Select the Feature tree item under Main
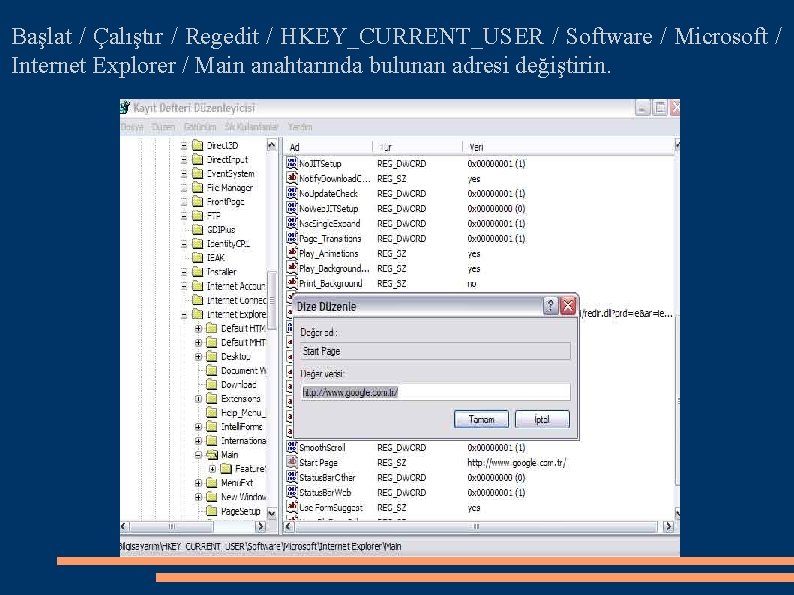 [x=250, y=469]
